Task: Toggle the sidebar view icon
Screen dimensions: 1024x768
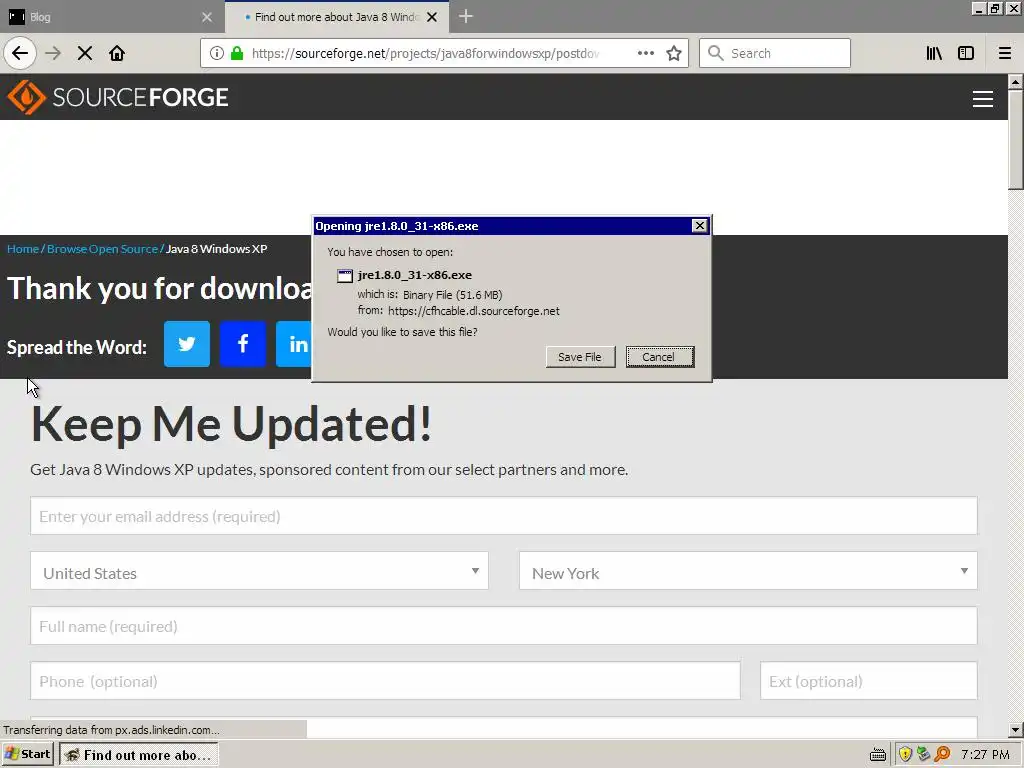Action: (966, 53)
